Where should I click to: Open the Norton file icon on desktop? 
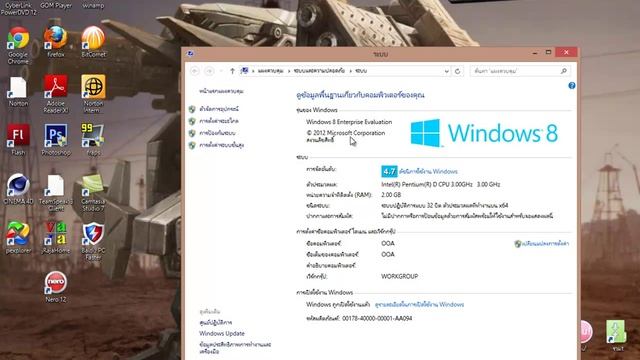tap(18, 91)
